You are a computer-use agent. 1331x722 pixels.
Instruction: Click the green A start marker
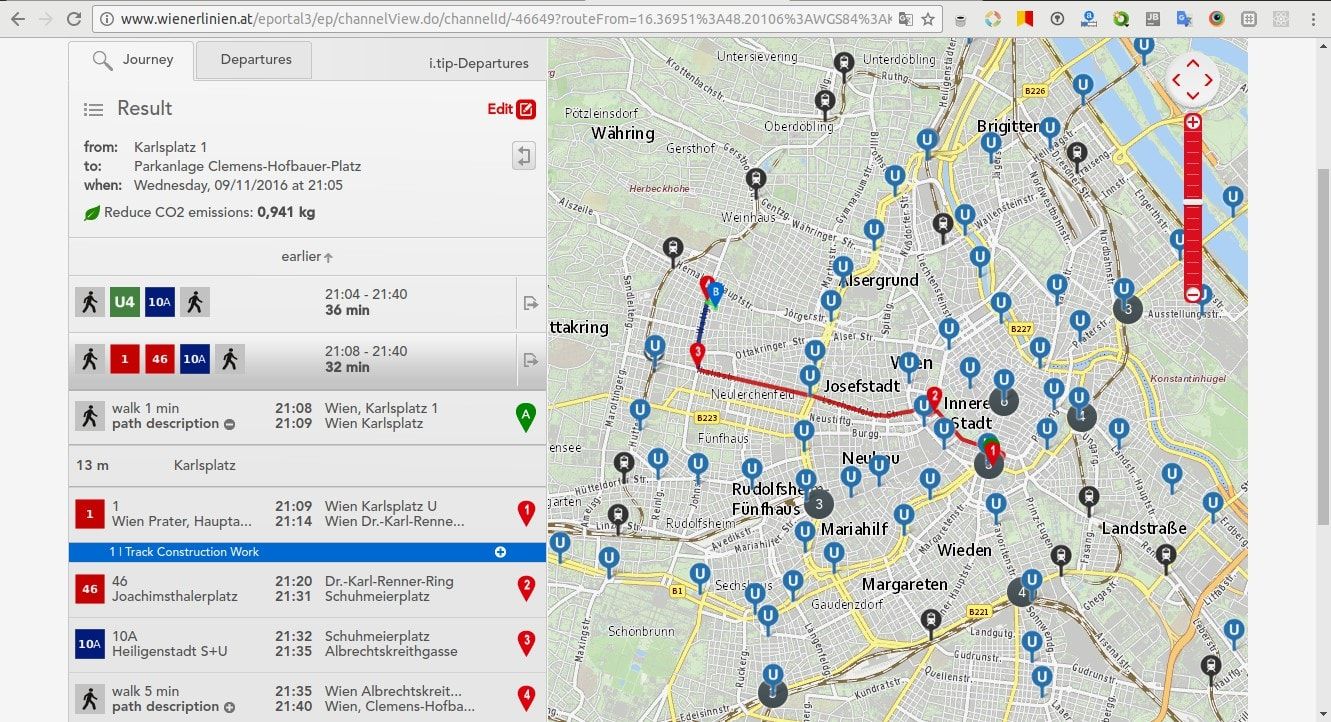coord(525,416)
